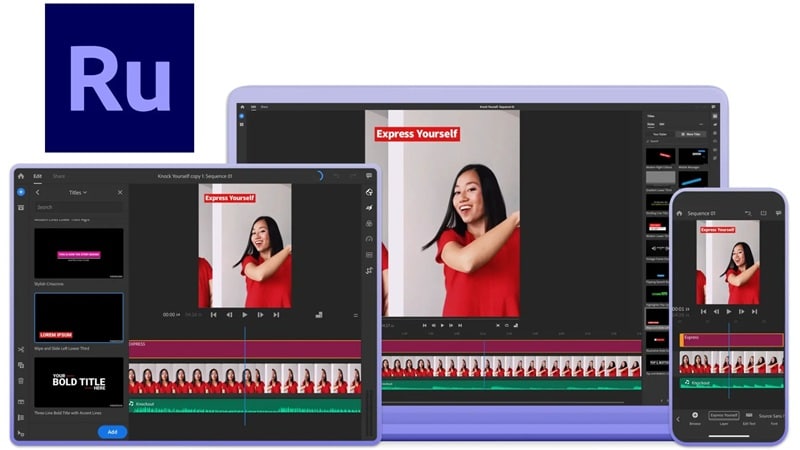Image resolution: width=800 pixels, height=450 pixels.
Task: Open the aspect ratio icon below tablet preview
Action: pyautogui.click(x=319, y=315)
